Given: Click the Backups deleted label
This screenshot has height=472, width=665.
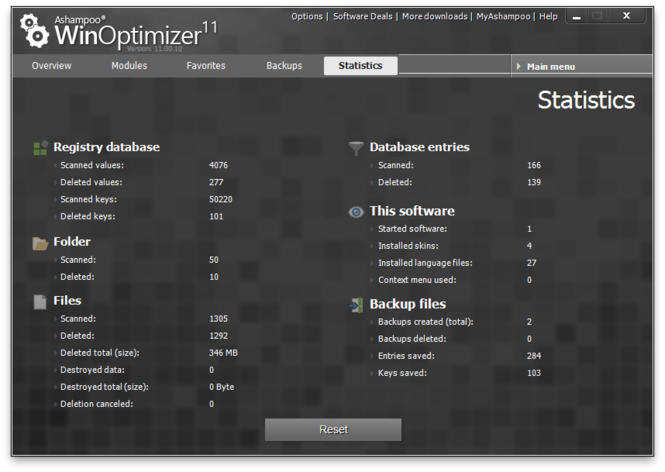Looking at the screenshot, I should pos(412,339).
